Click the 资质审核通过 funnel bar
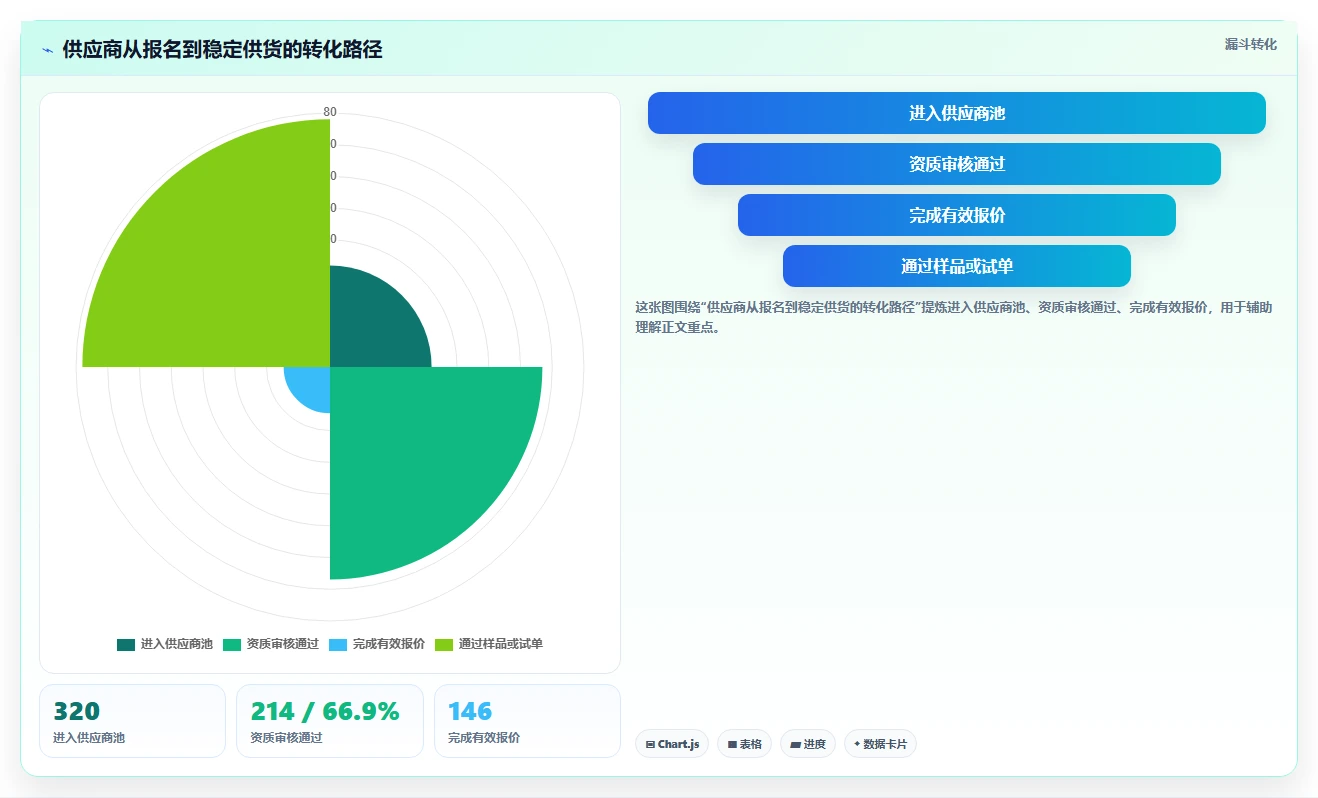The width and height of the screenshot is (1318, 798). click(957, 164)
